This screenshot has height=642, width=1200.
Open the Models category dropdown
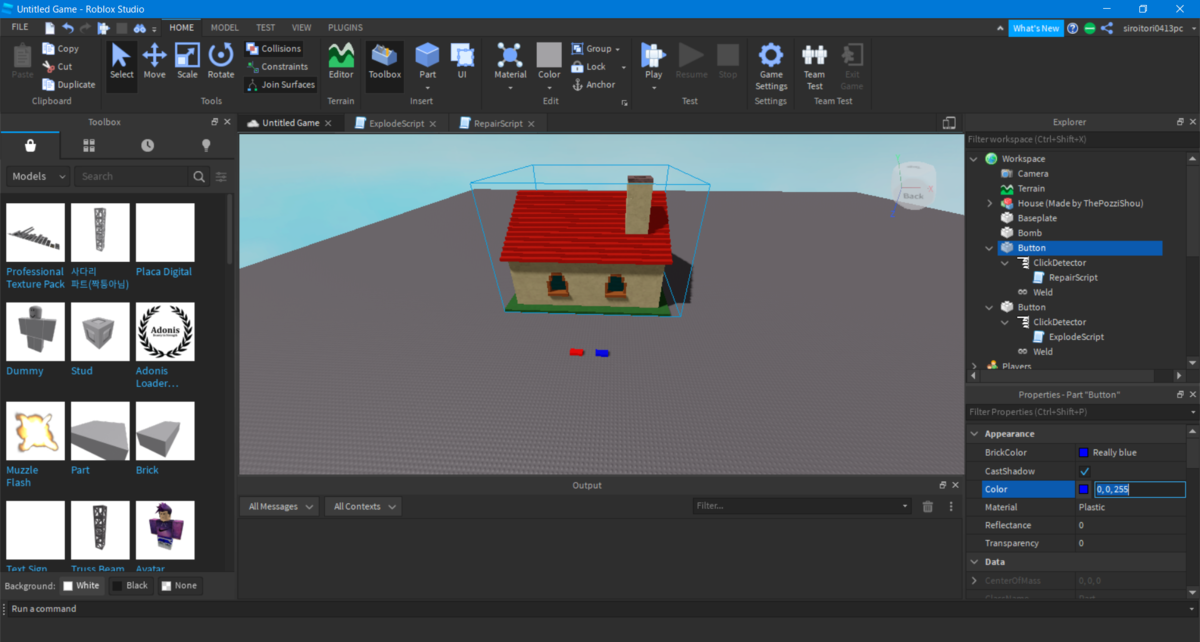38,176
